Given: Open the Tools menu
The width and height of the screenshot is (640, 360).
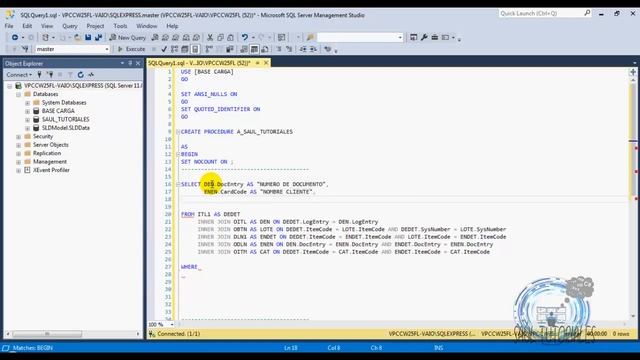Looking at the screenshot, I should click(120, 26).
